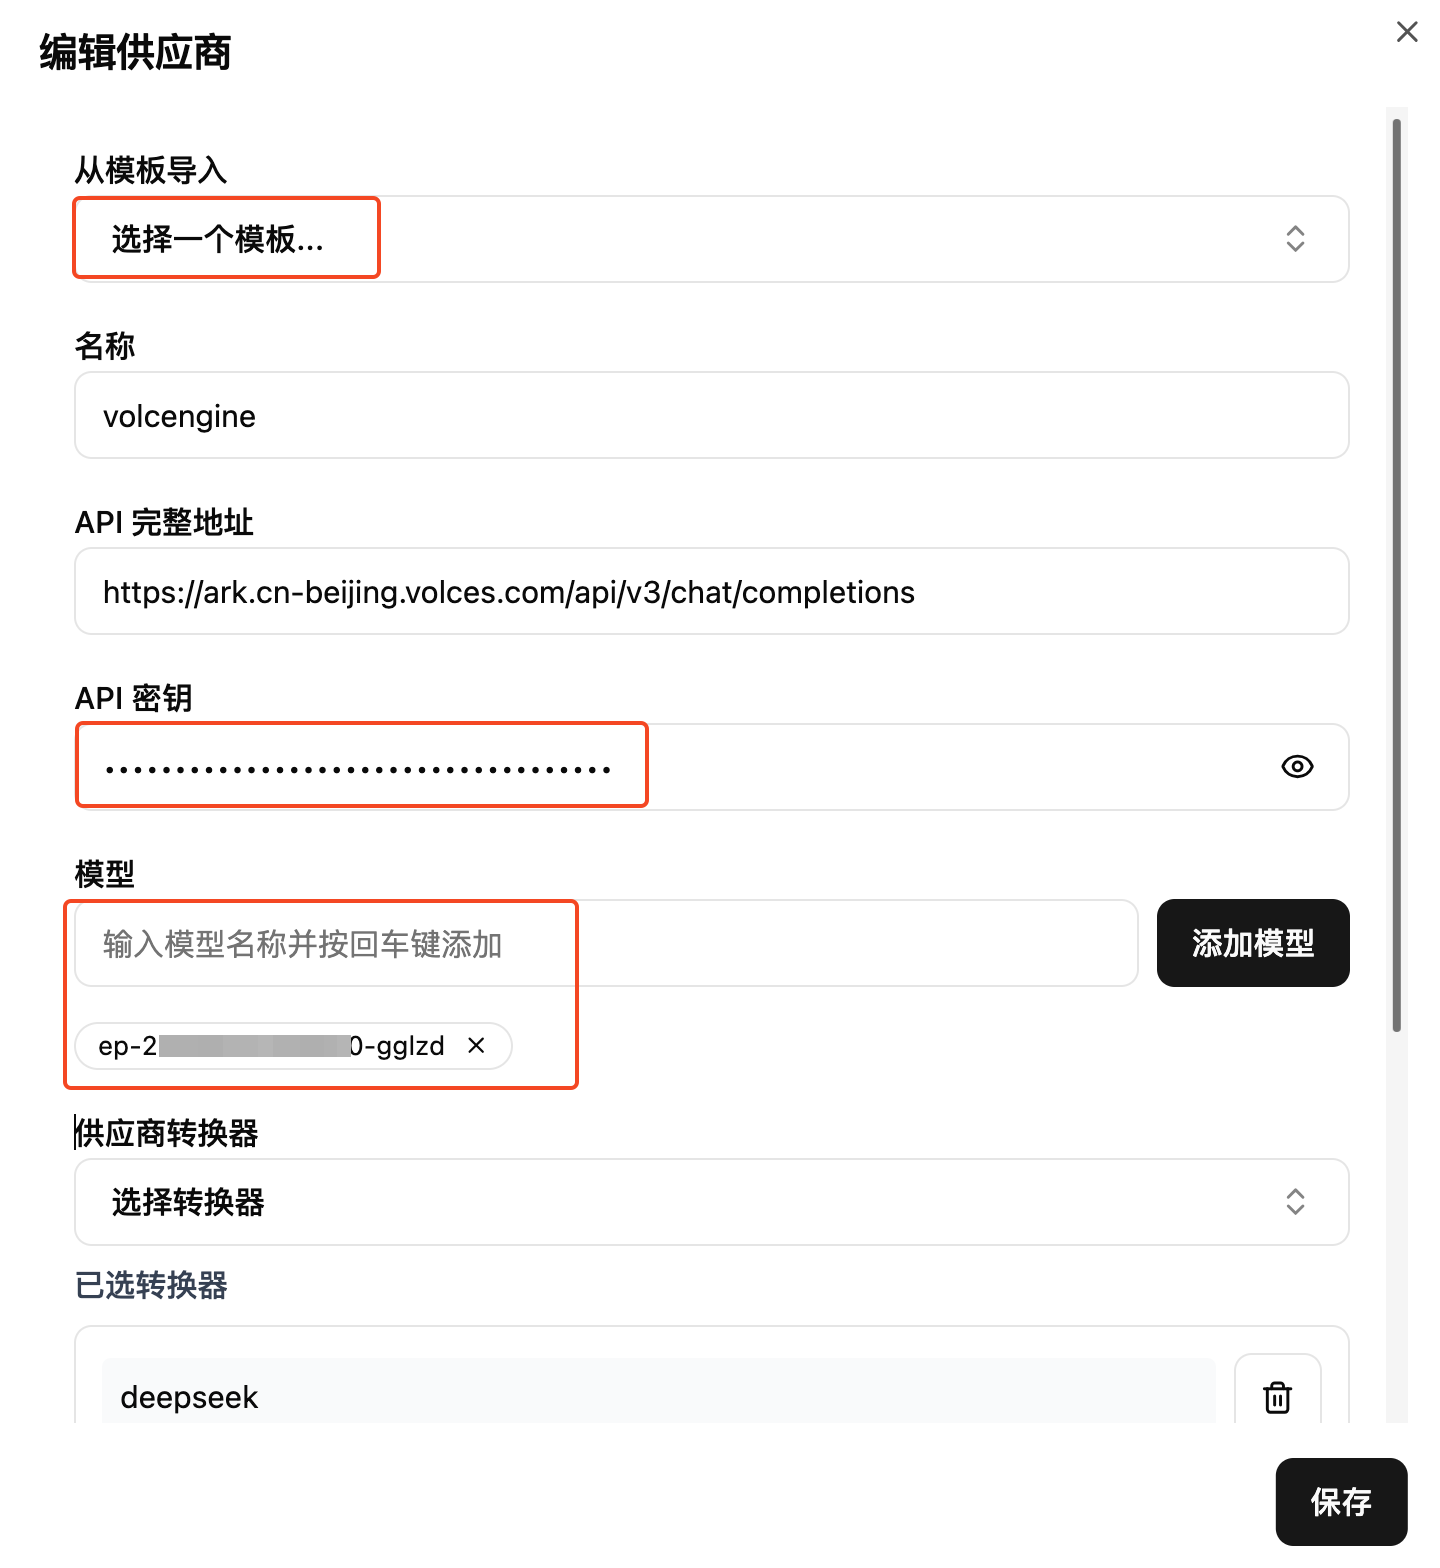Click the 已选转换器 label
Screen dimensions: 1440x1568
[151, 1285]
